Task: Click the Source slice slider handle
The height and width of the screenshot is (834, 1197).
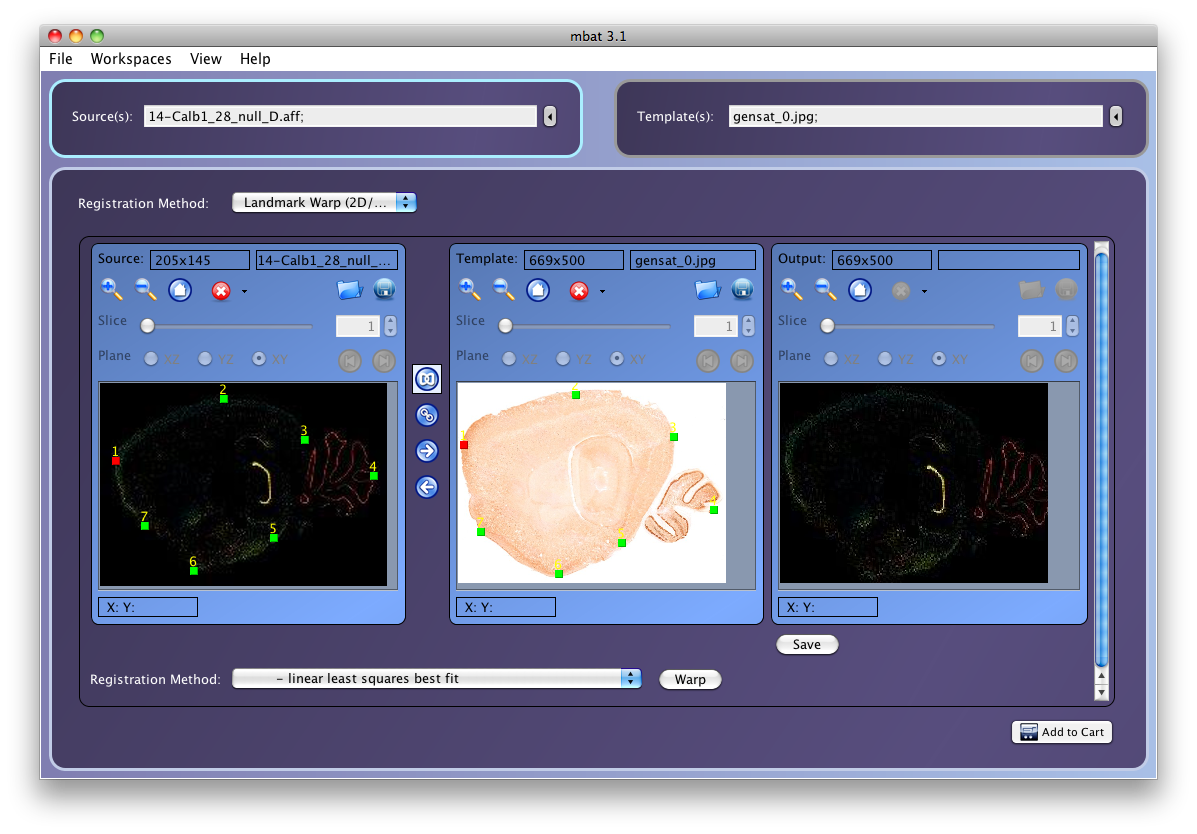Action: pyautogui.click(x=148, y=326)
